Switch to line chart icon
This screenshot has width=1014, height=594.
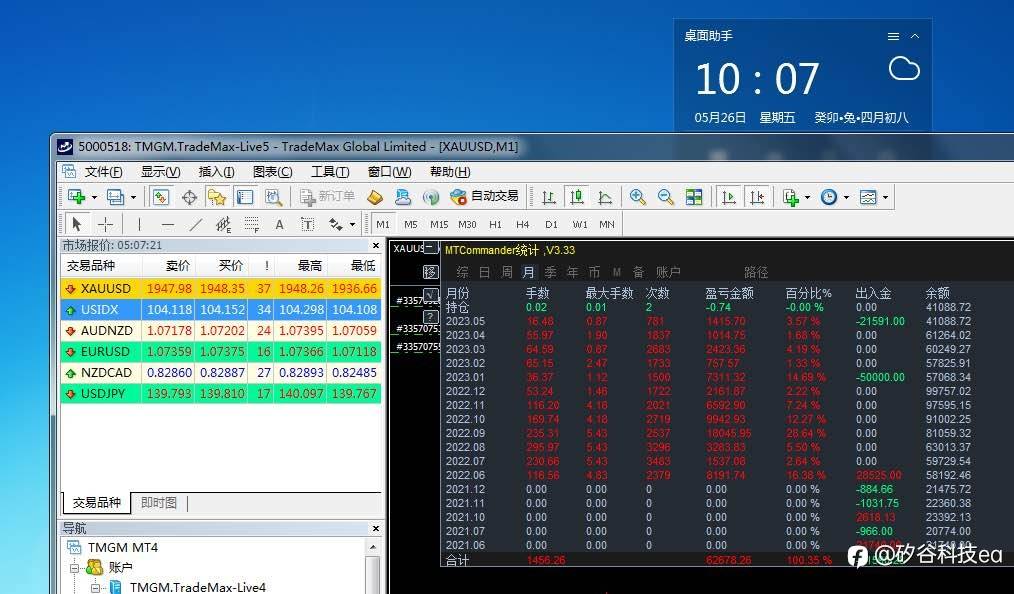coord(605,196)
